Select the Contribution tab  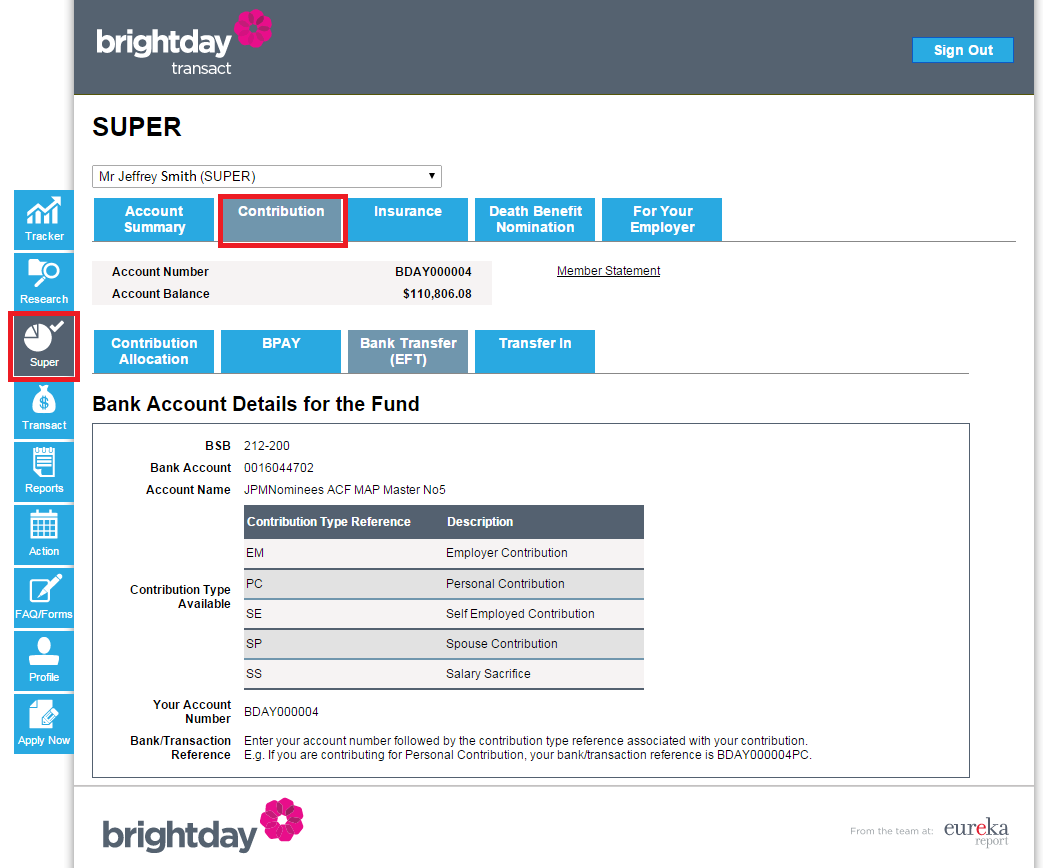pyautogui.click(x=281, y=219)
